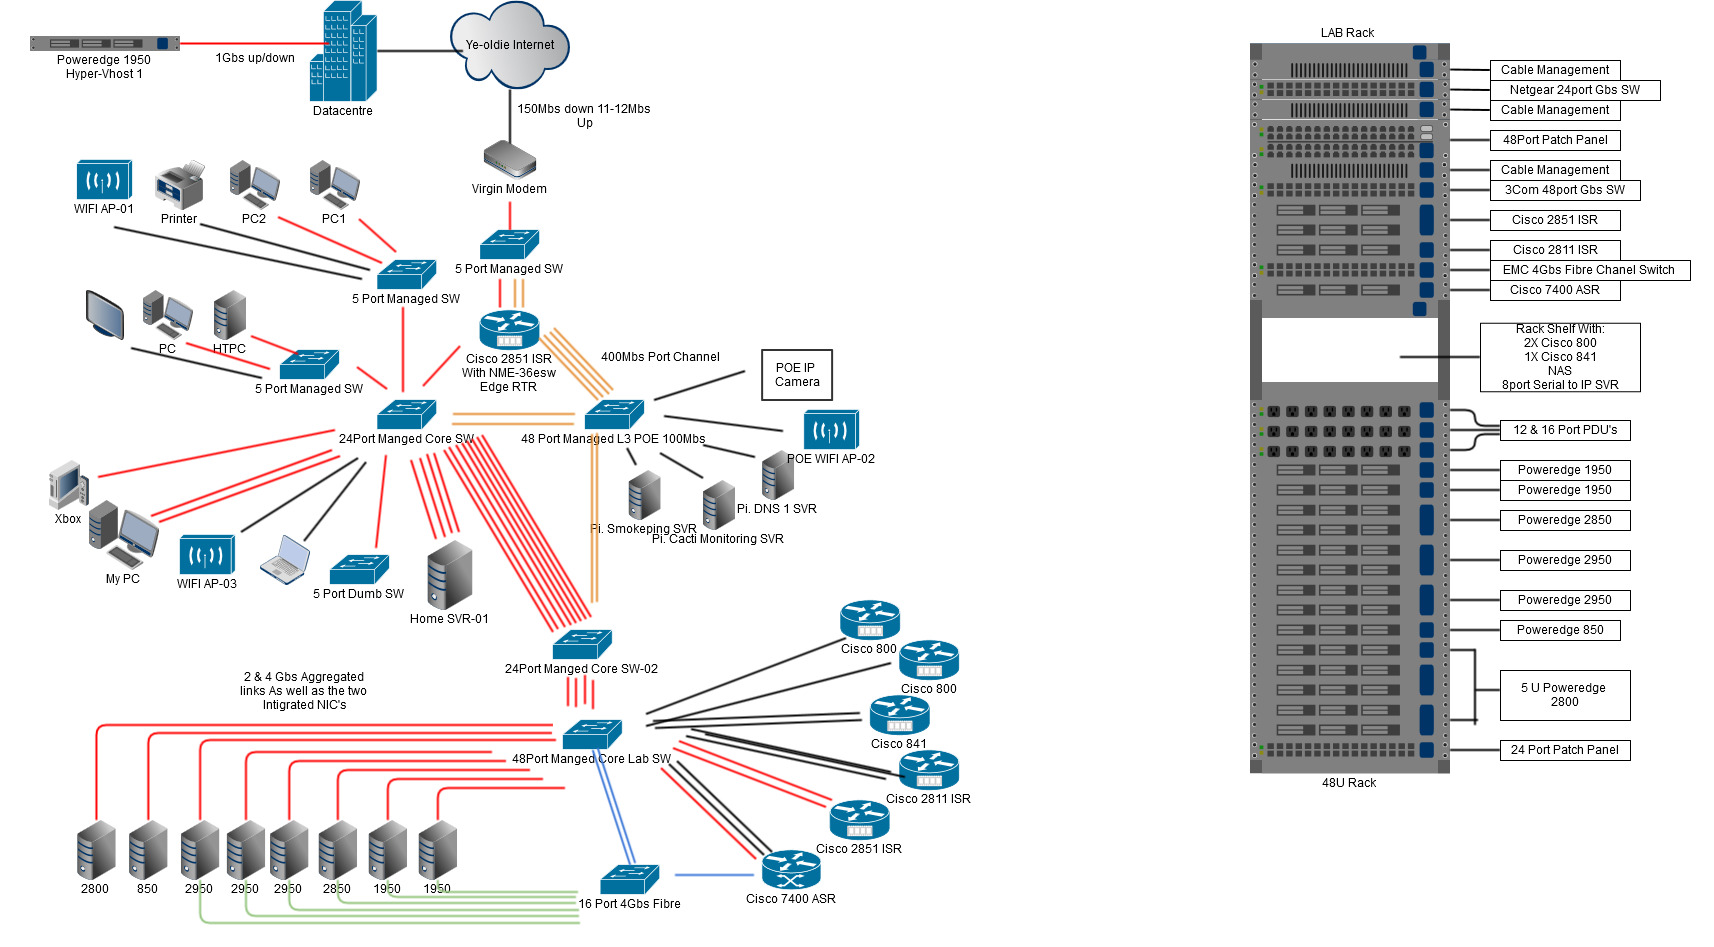The width and height of the screenshot is (1714, 947).
Task: Click the 400Mbs Port Channel text
Action: click(x=660, y=357)
